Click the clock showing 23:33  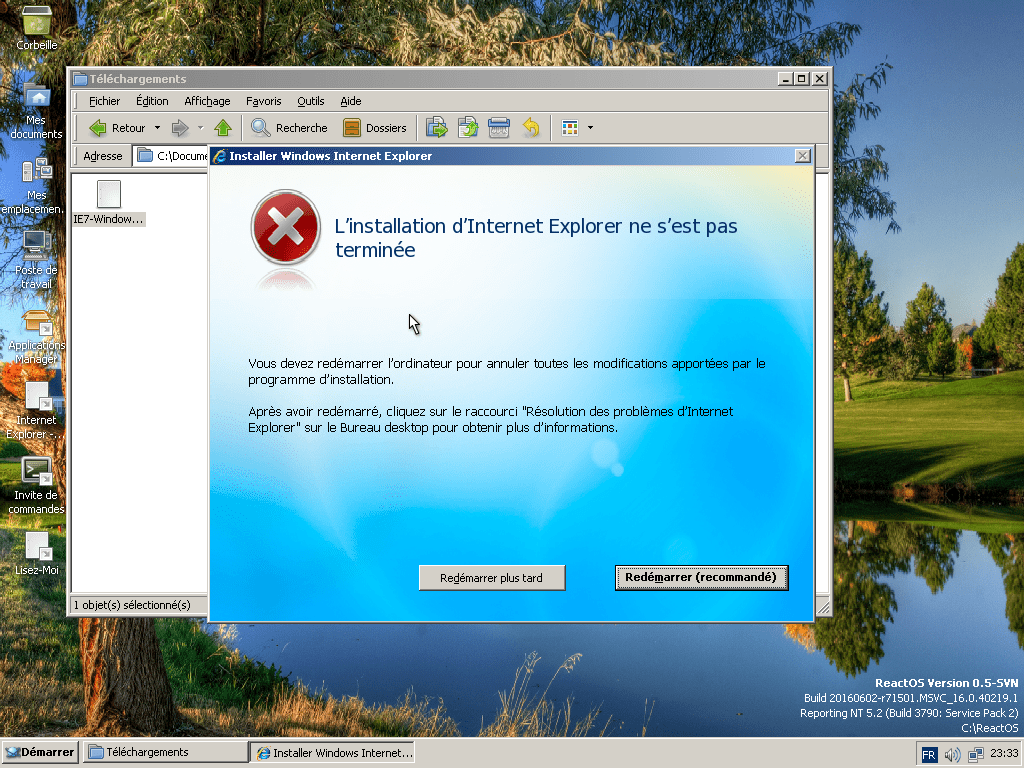point(1004,753)
